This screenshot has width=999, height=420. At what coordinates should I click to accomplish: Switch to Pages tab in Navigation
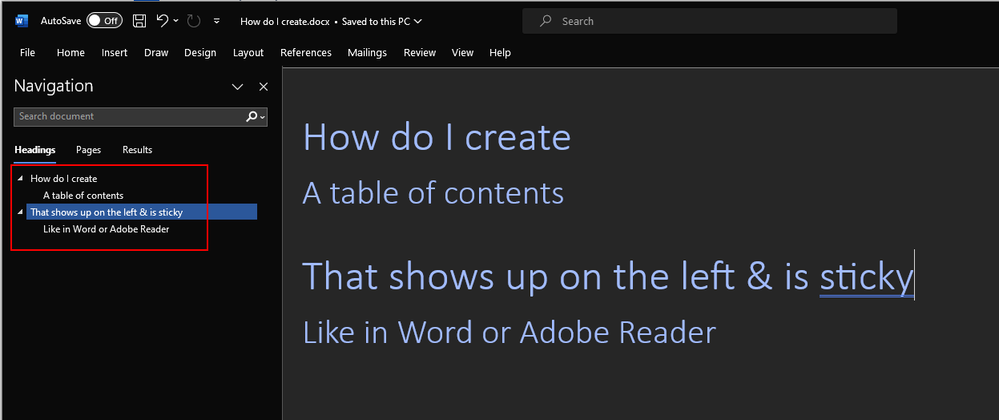coord(89,150)
